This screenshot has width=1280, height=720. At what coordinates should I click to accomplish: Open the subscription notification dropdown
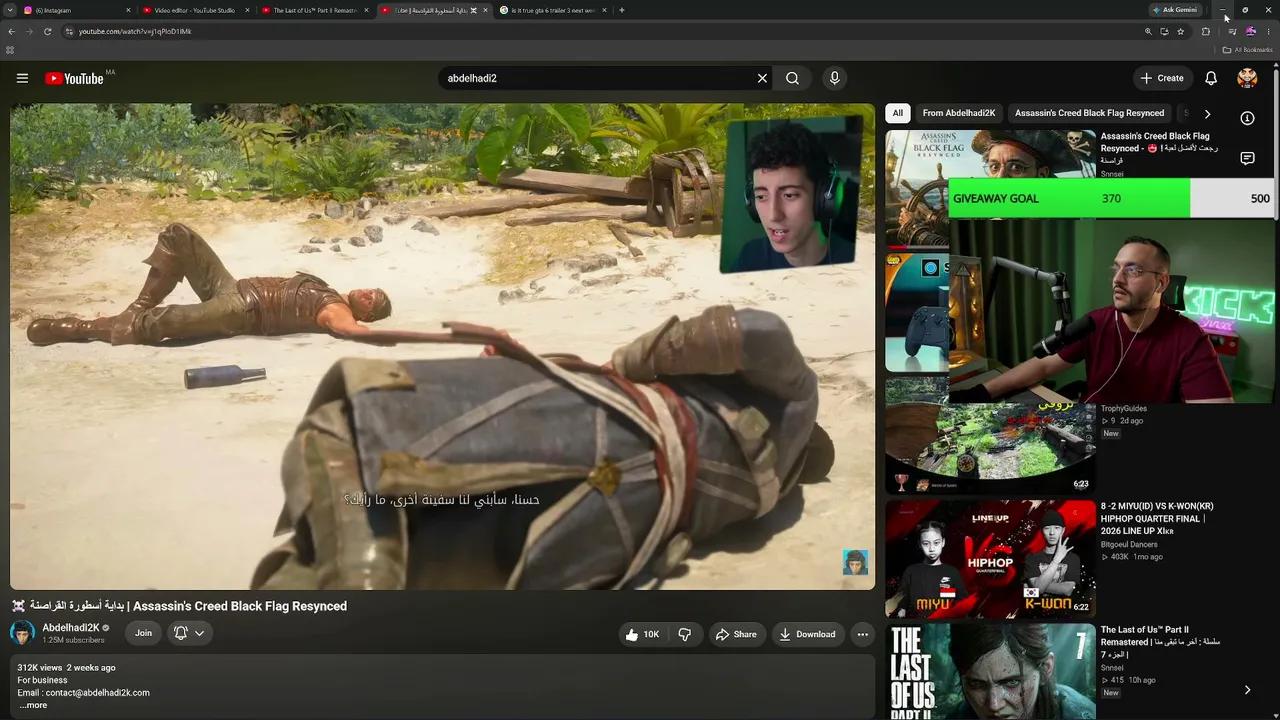coord(189,633)
